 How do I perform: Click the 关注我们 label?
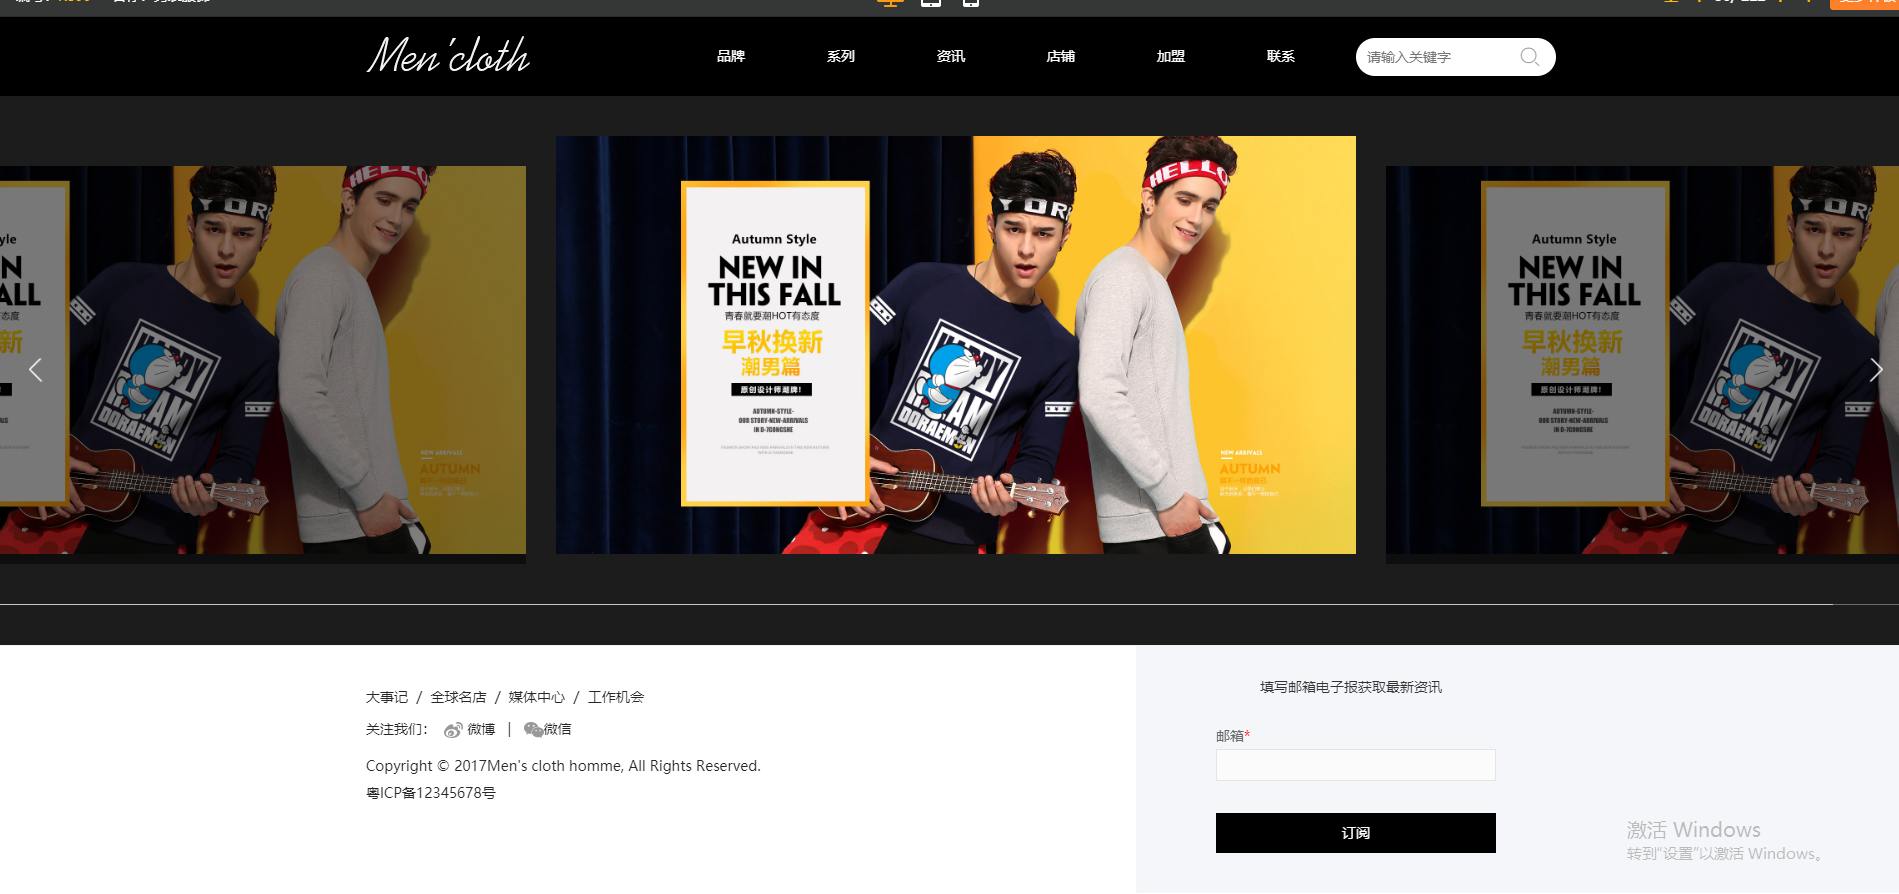click(x=397, y=729)
